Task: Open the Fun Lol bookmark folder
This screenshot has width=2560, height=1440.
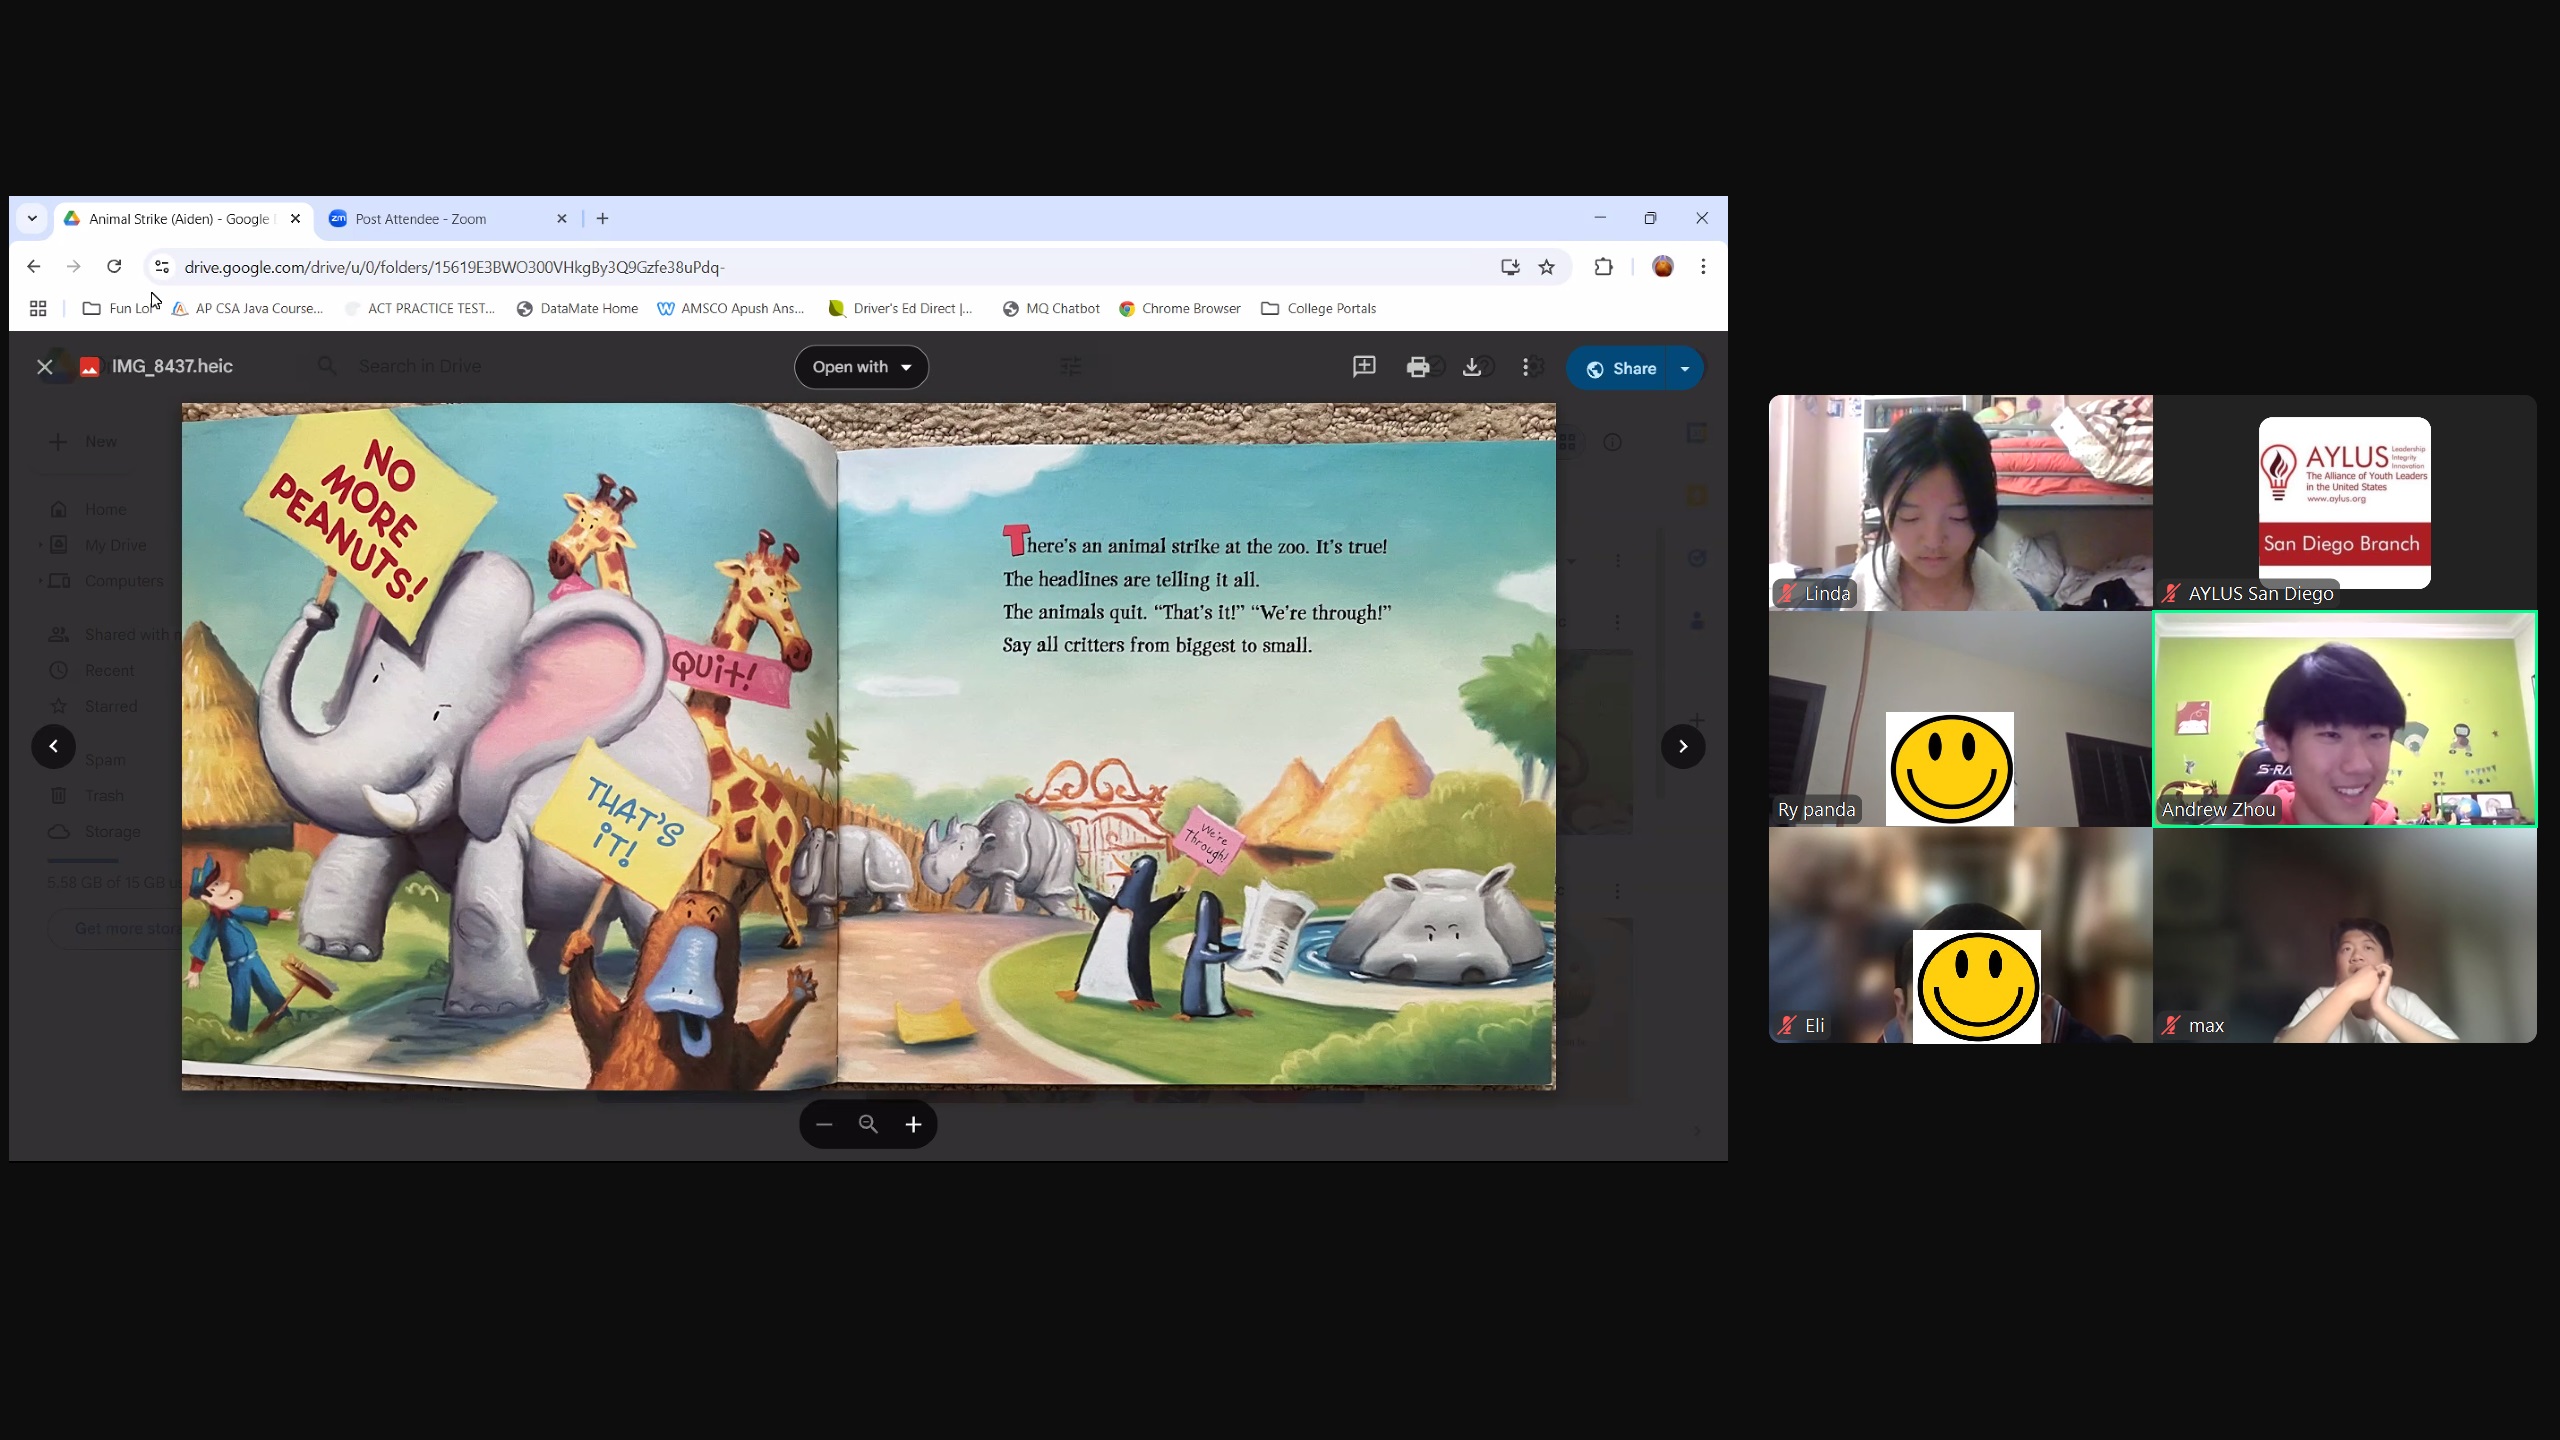Action: point(120,309)
